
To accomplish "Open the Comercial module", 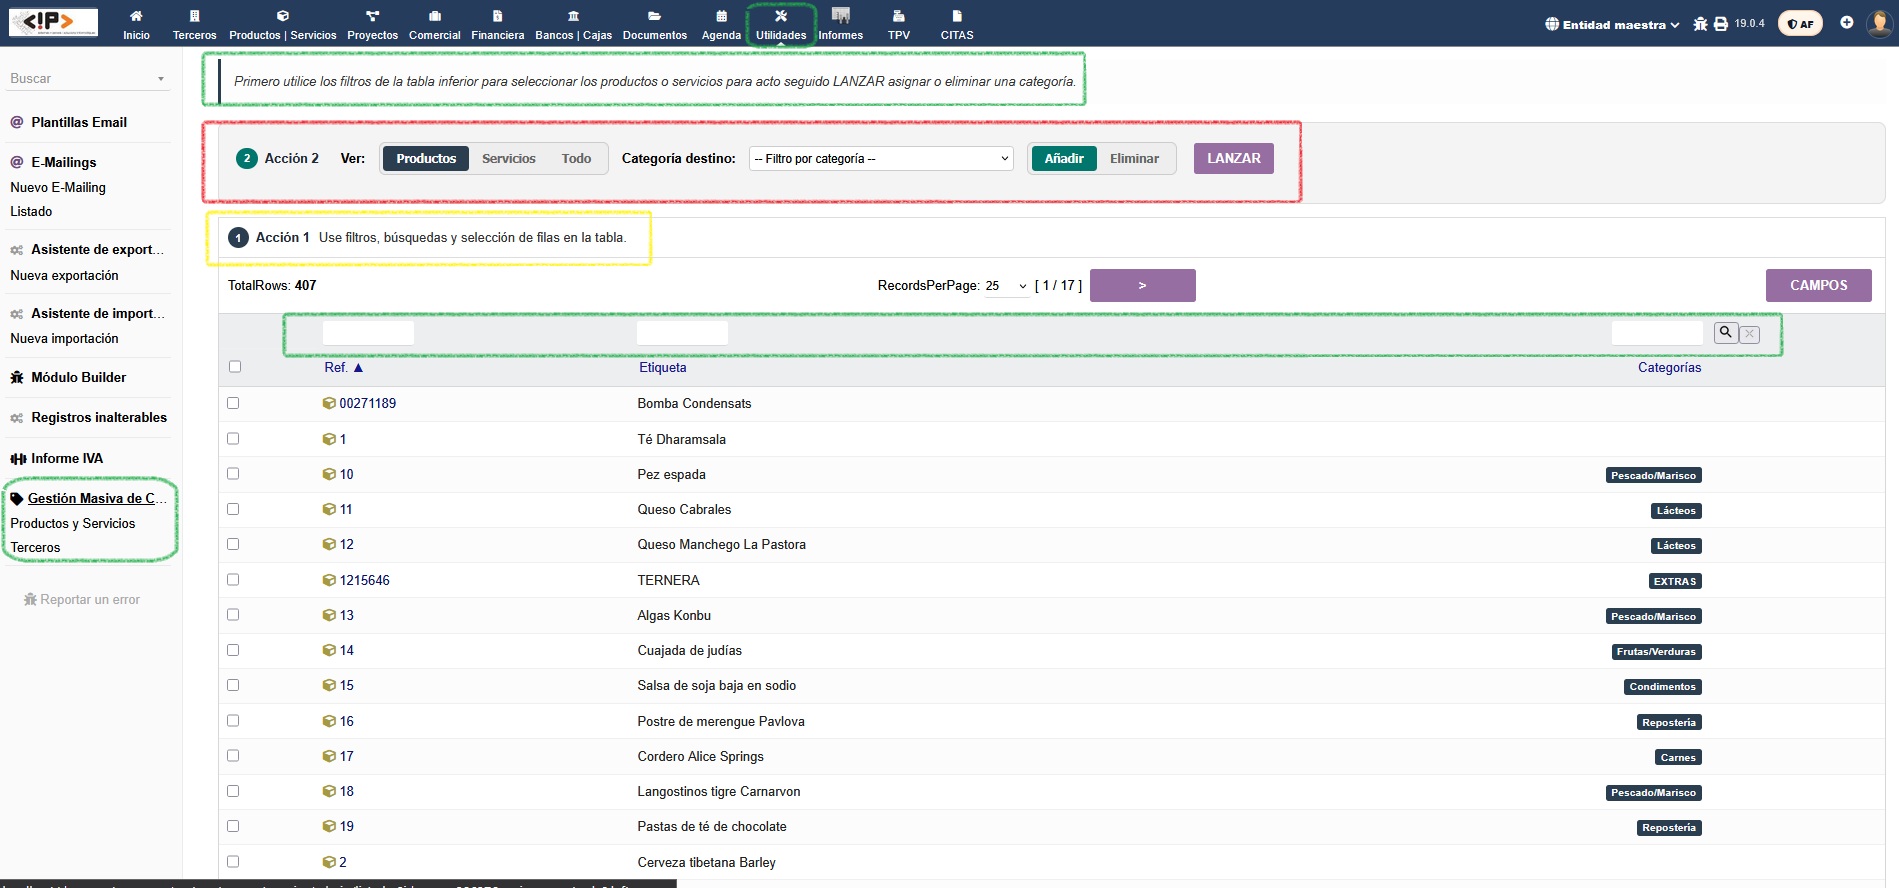I will (x=435, y=25).
